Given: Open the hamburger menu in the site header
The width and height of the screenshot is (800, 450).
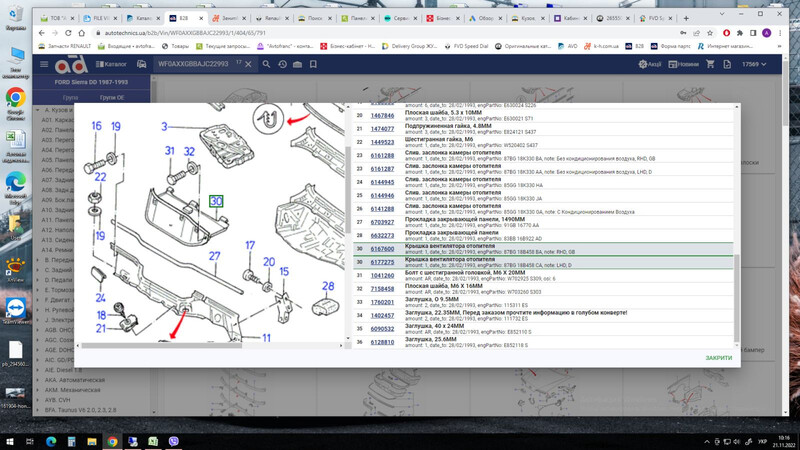Looking at the screenshot, I should click(44, 64).
